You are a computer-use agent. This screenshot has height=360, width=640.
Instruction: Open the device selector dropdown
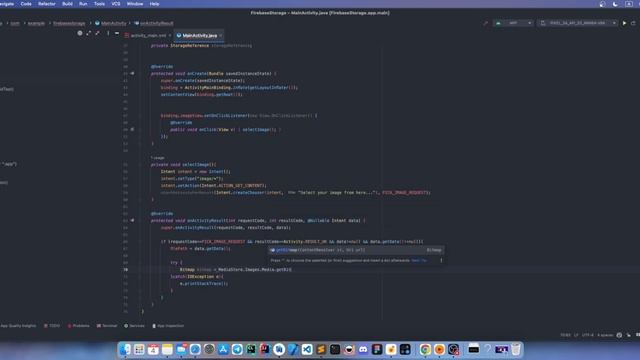click(578, 23)
